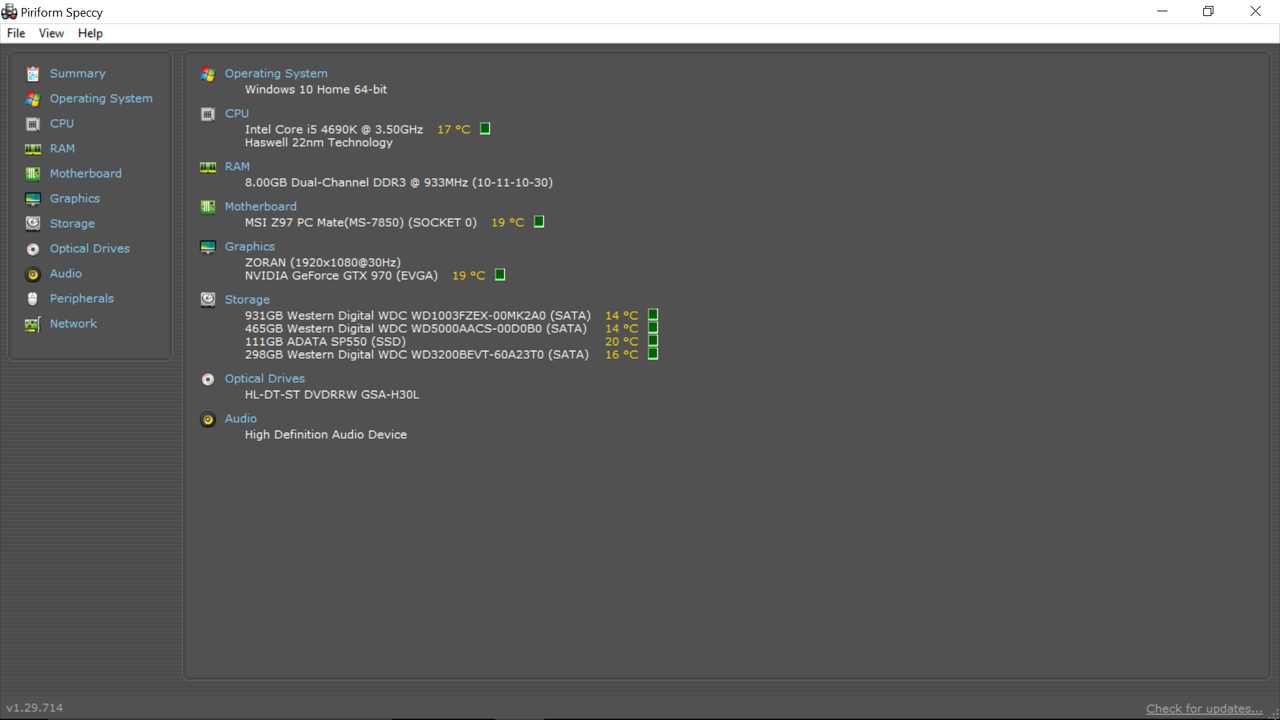
Task: Click the CPU heading link in the summary
Action: (x=237, y=114)
